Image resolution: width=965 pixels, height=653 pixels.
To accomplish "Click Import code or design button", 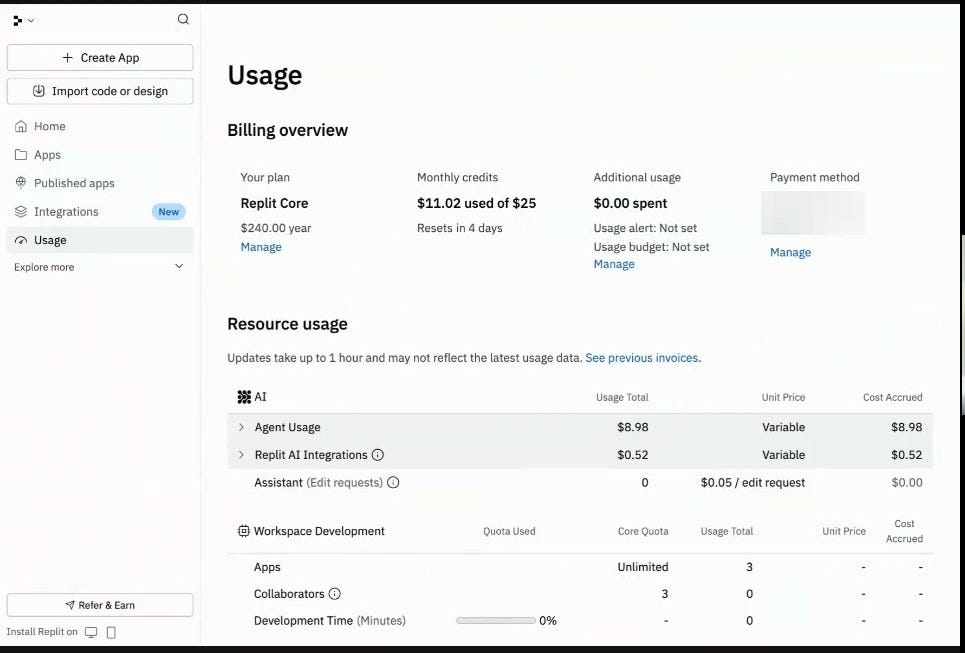I will tap(100, 91).
